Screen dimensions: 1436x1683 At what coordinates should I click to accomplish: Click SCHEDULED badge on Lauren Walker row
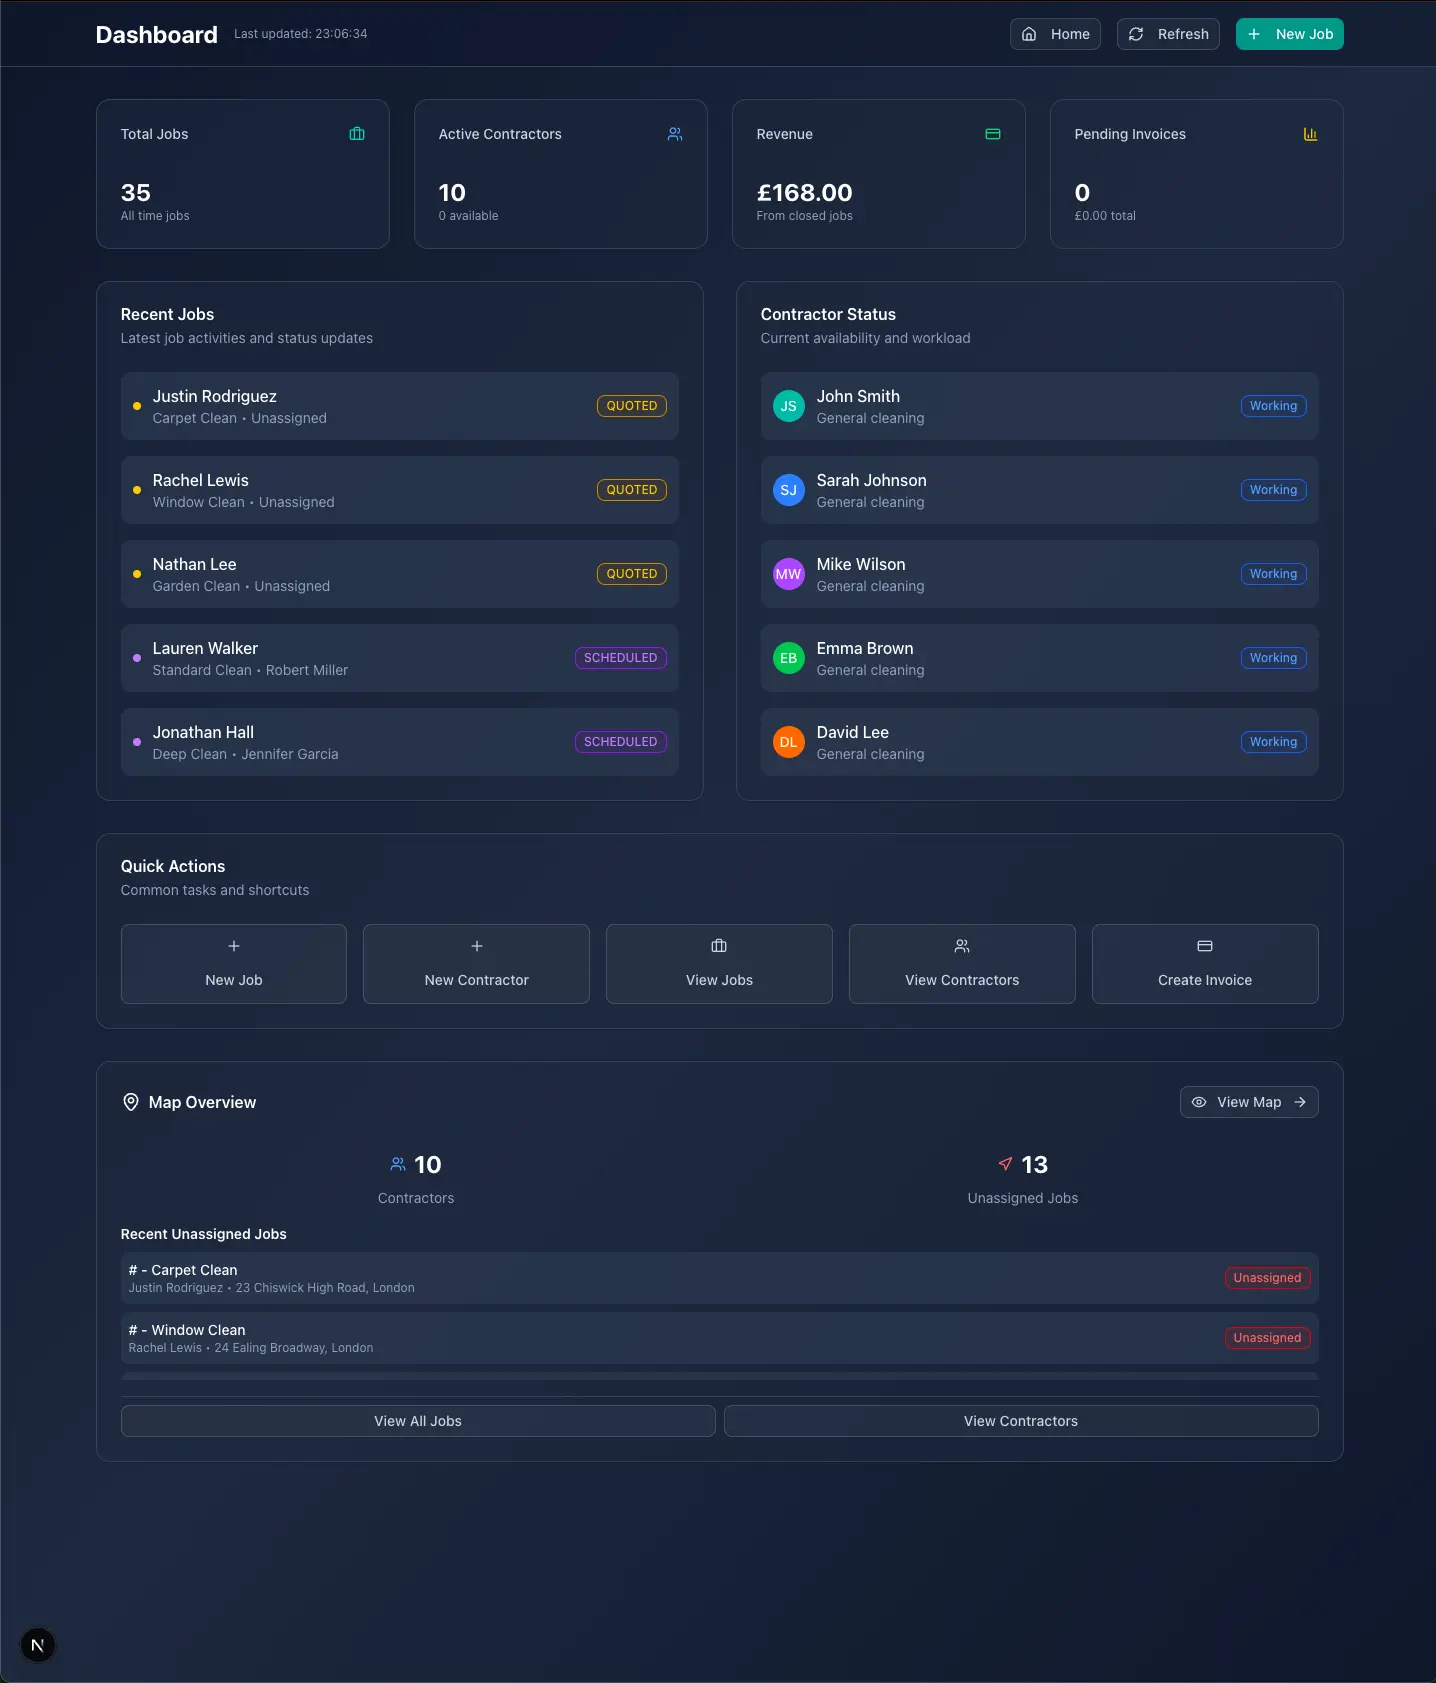(621, 658)
